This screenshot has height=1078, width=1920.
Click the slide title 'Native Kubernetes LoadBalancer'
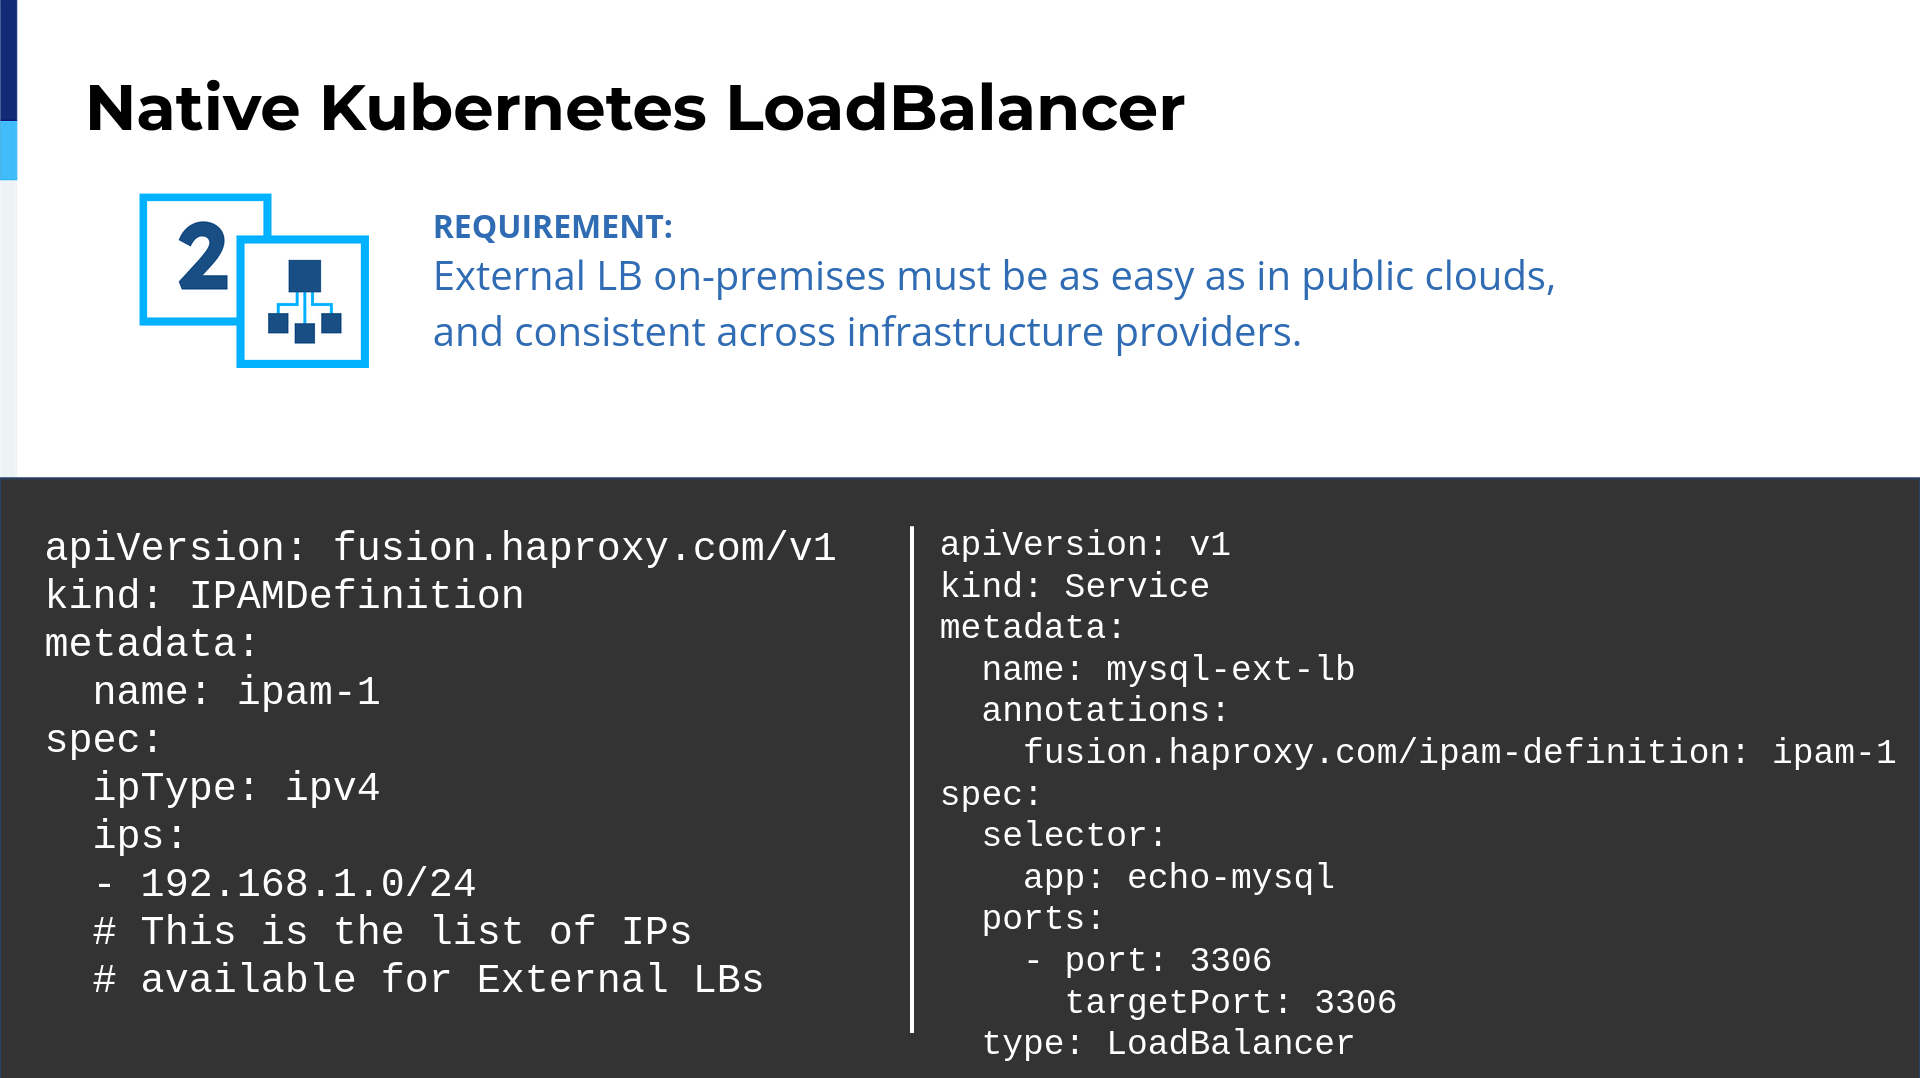click(635, 108)
